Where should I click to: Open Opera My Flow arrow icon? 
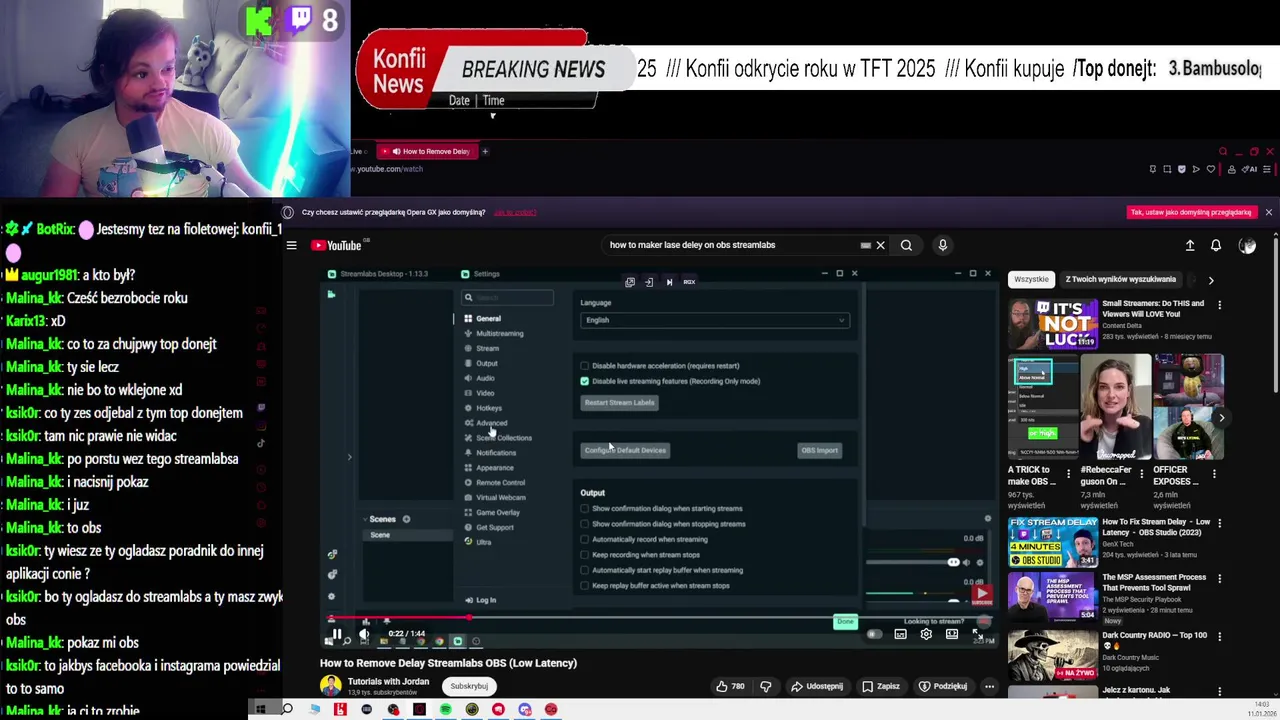pyautogui.click(x=1196, y=169)
